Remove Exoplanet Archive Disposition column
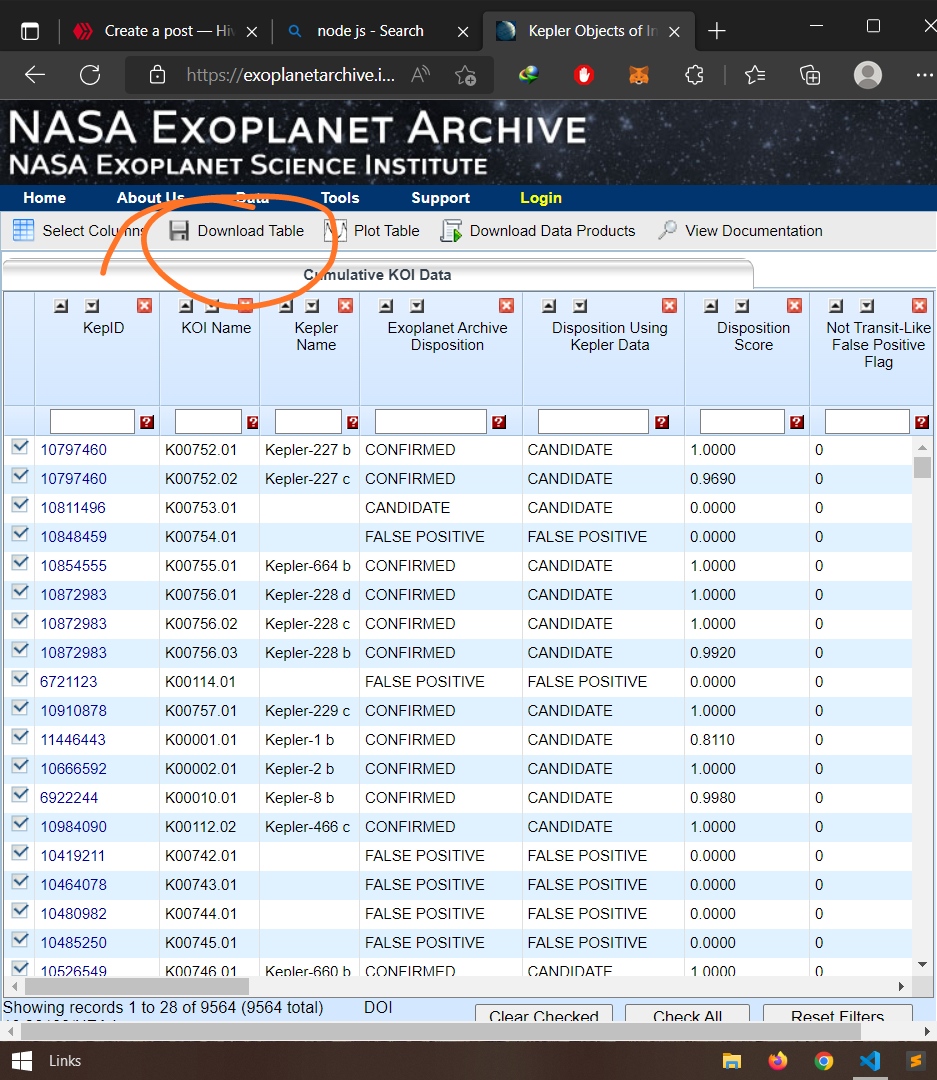 tap(506, 306)
